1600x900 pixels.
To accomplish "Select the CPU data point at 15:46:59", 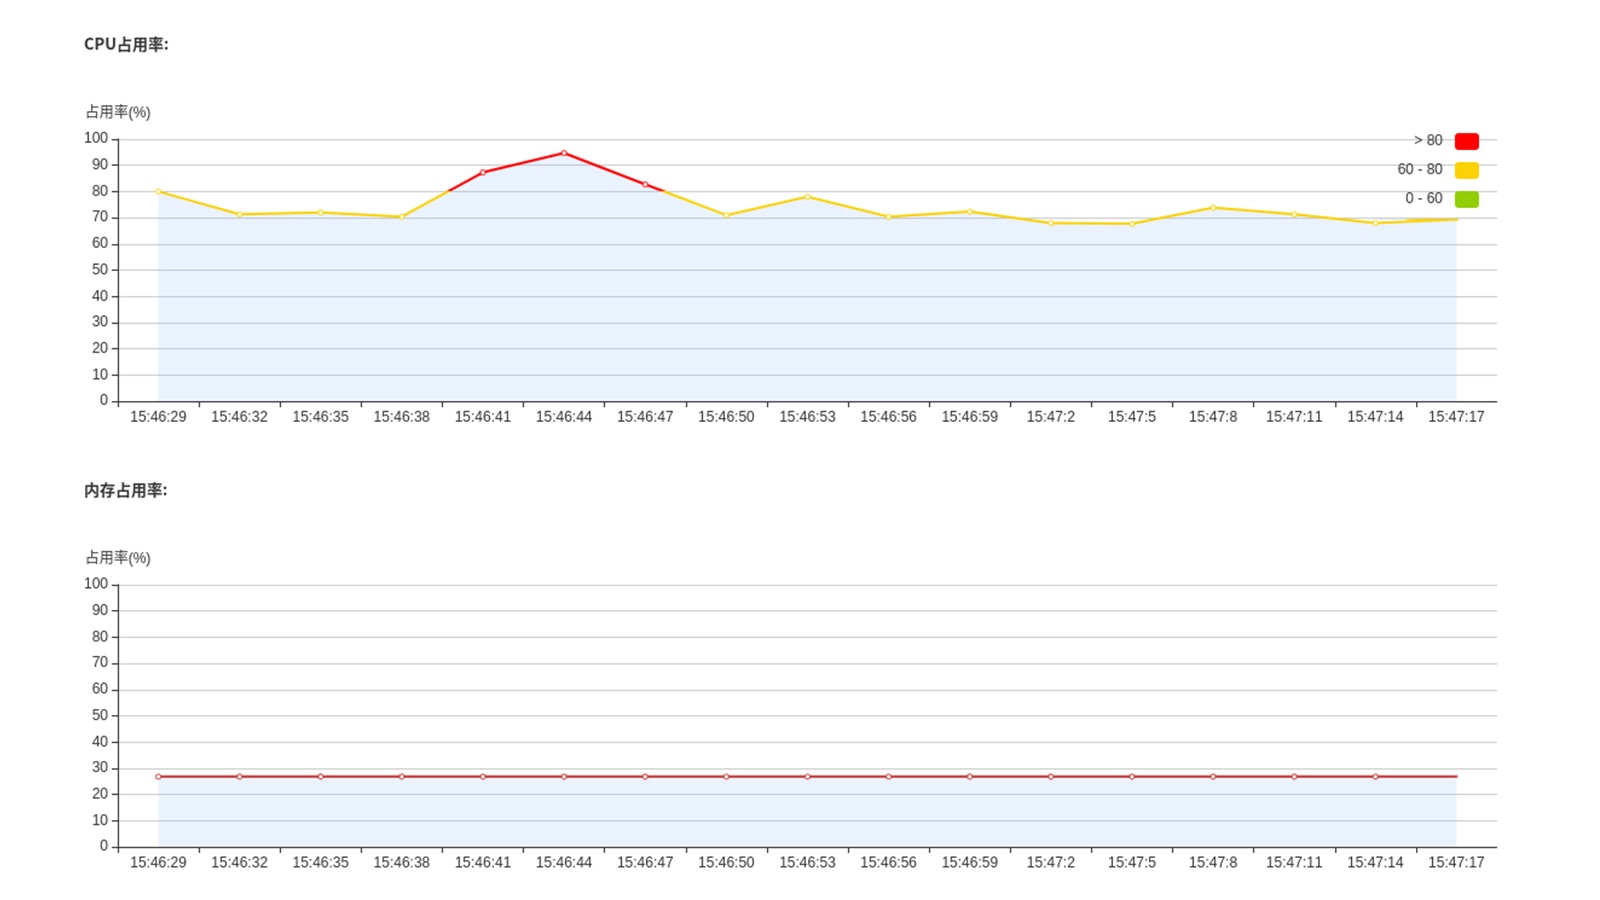I will (x=969, y=212).
